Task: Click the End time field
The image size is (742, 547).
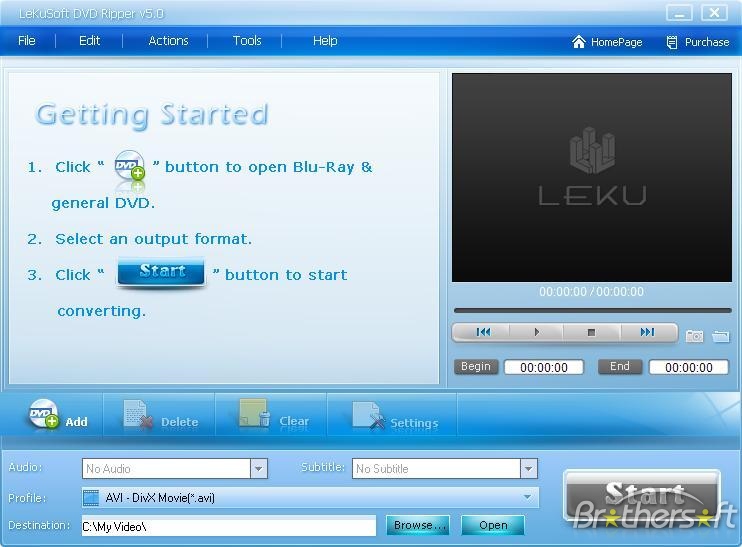Action: pos(689,367)
